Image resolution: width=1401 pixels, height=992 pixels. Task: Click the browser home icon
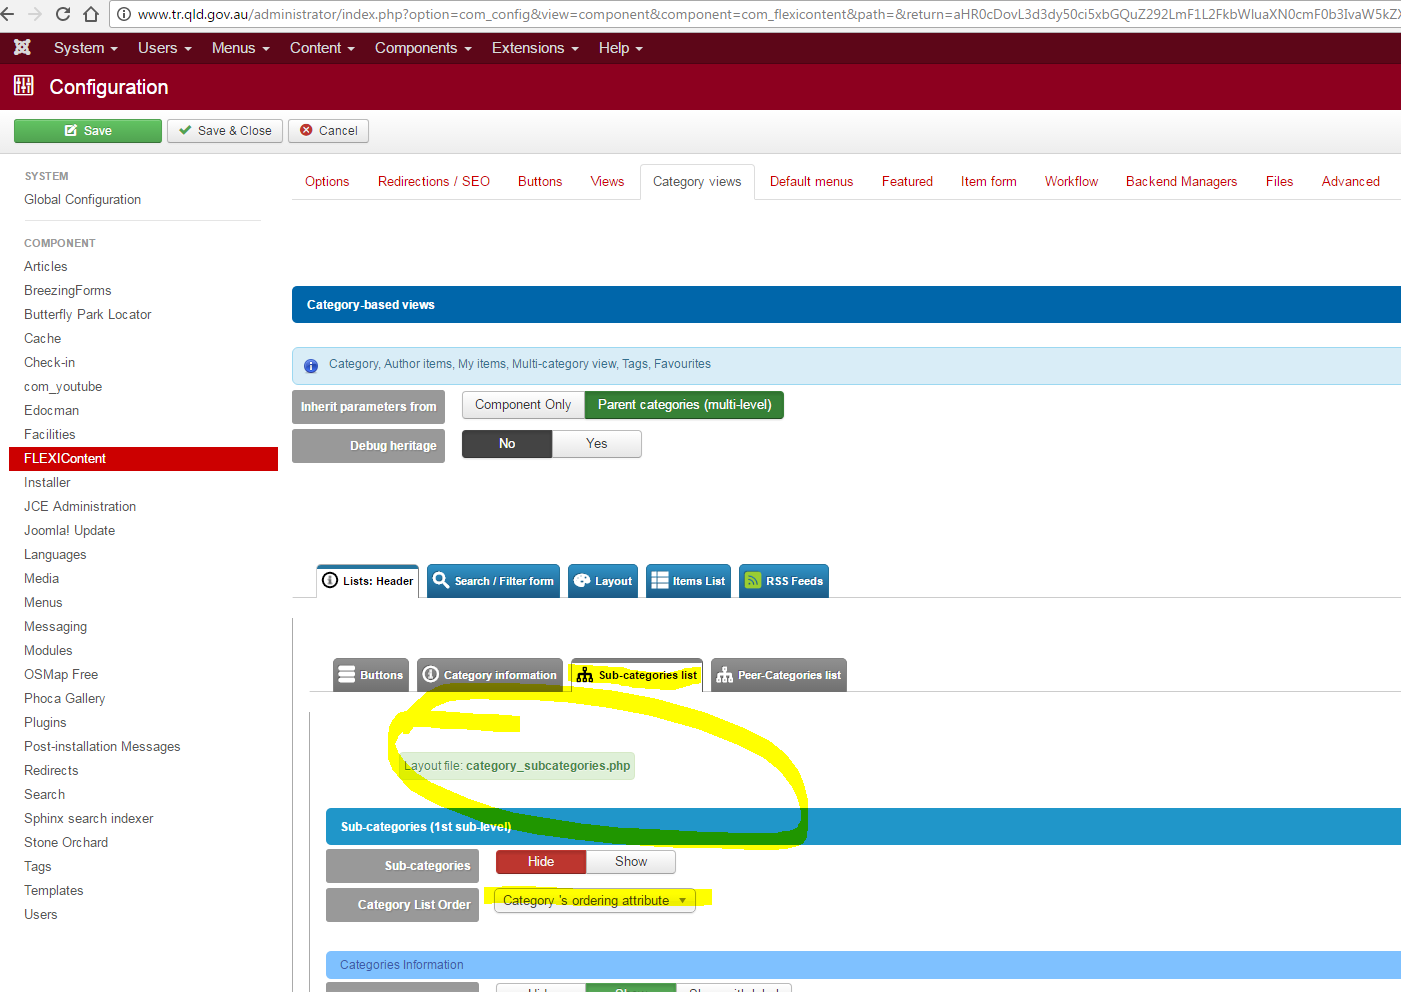91,14
